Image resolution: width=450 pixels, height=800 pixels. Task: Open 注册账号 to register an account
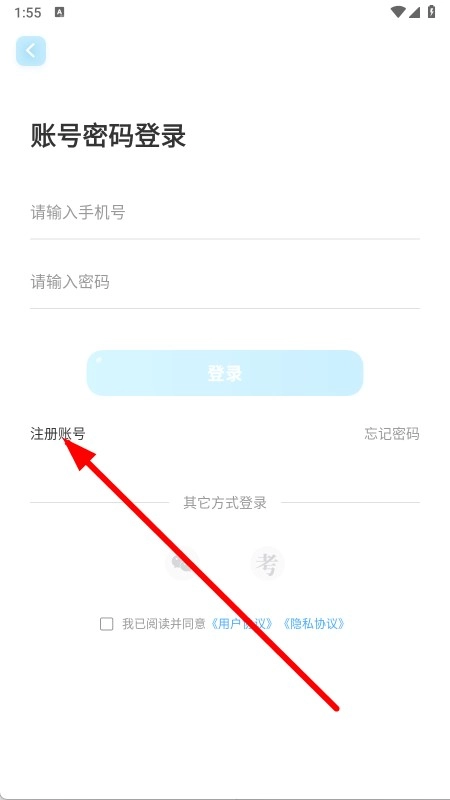coord(58,434)
